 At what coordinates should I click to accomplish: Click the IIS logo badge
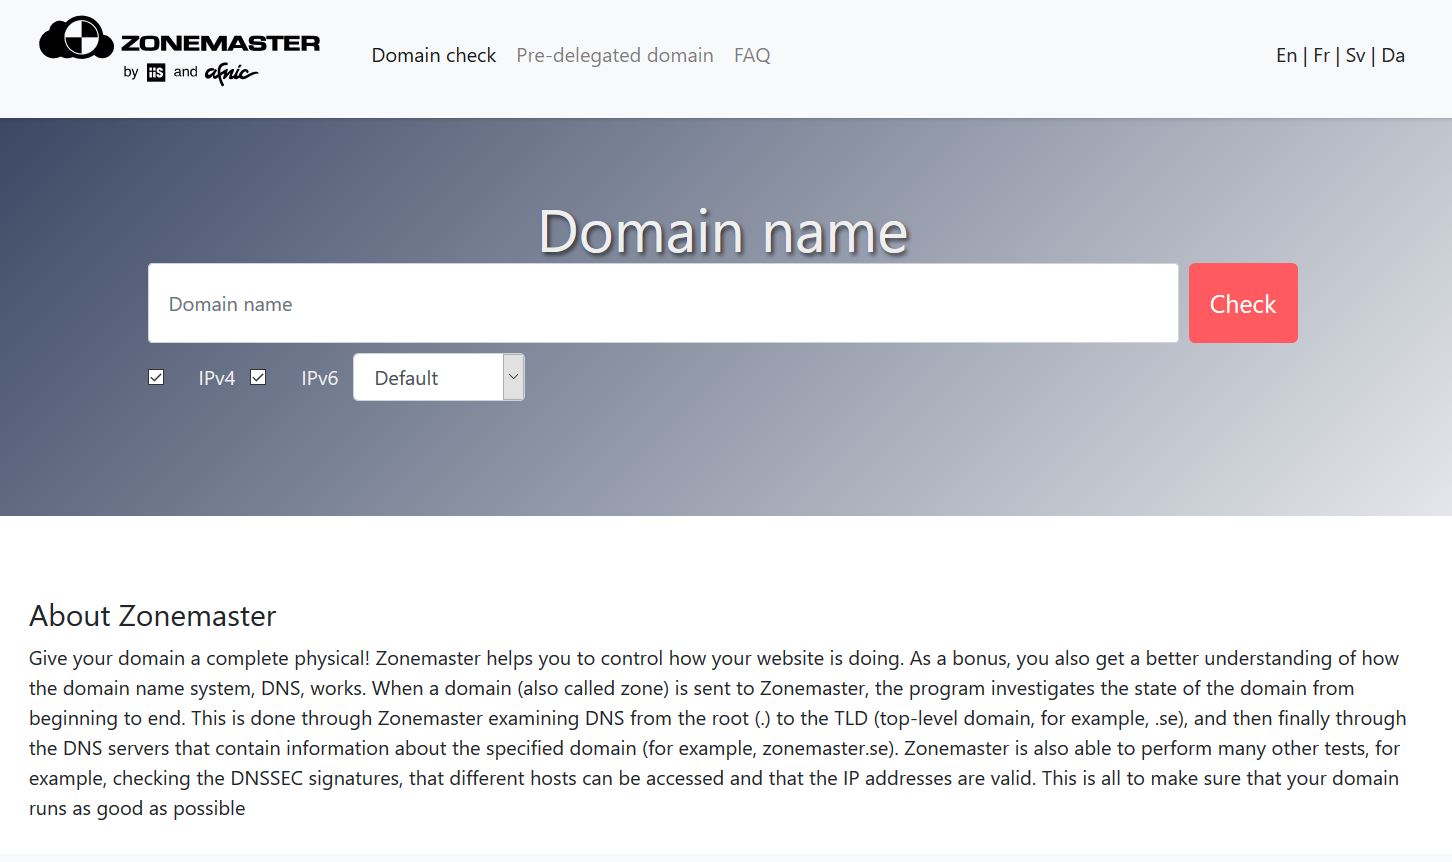tap(156, 72)
